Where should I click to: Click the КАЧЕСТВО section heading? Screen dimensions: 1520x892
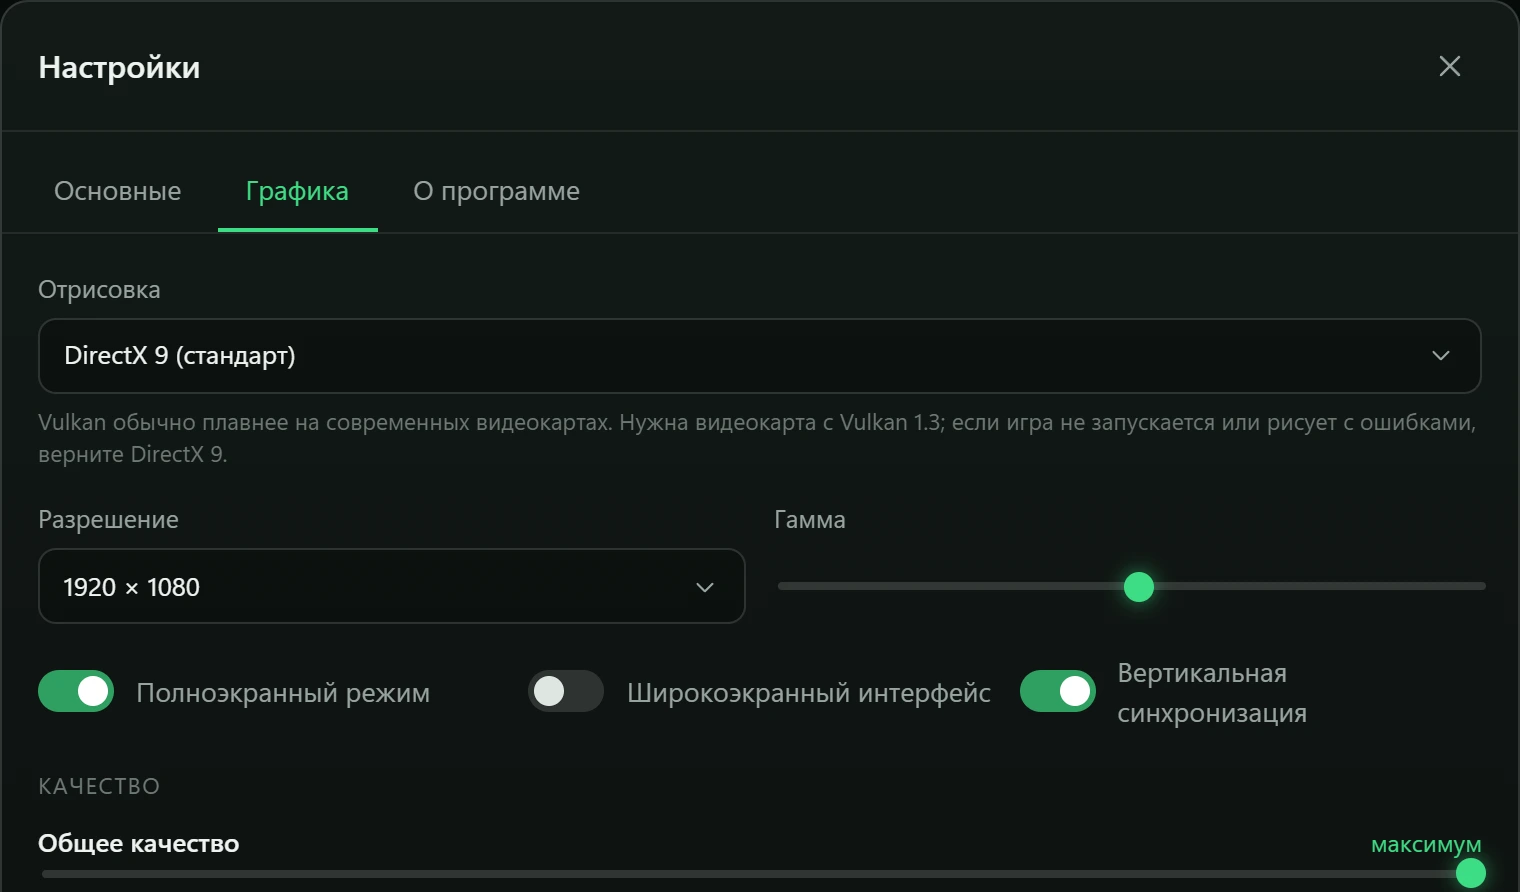(x=99, y=786)
